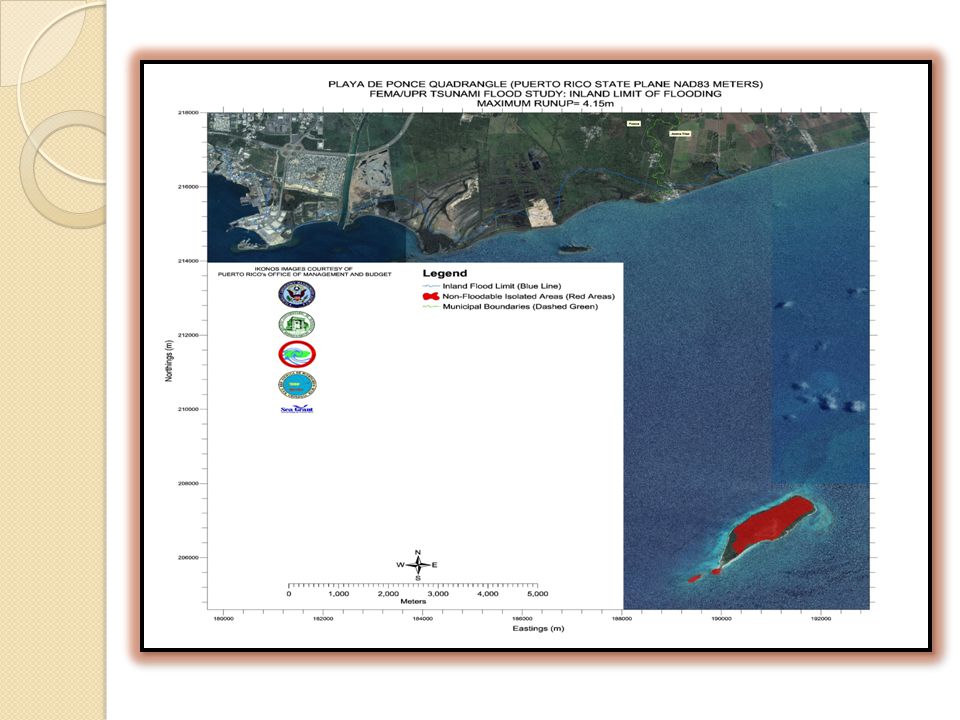Viewport: 960px width, 720px height.
Task: Click the '3,000' scale bar label
Action: pyautogui.click(x=438, y=594)
